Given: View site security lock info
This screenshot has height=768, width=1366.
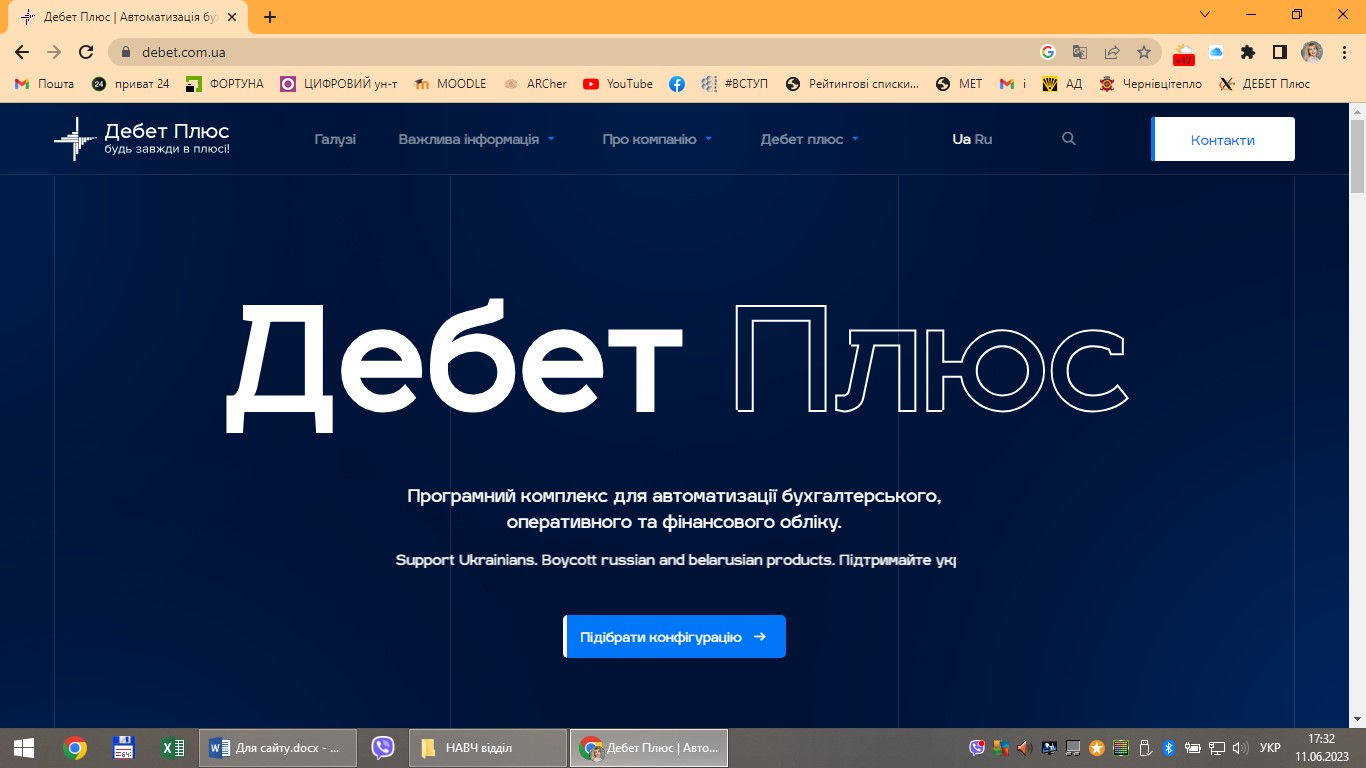Looking at the screenshot, I should (x=126, y=52).
